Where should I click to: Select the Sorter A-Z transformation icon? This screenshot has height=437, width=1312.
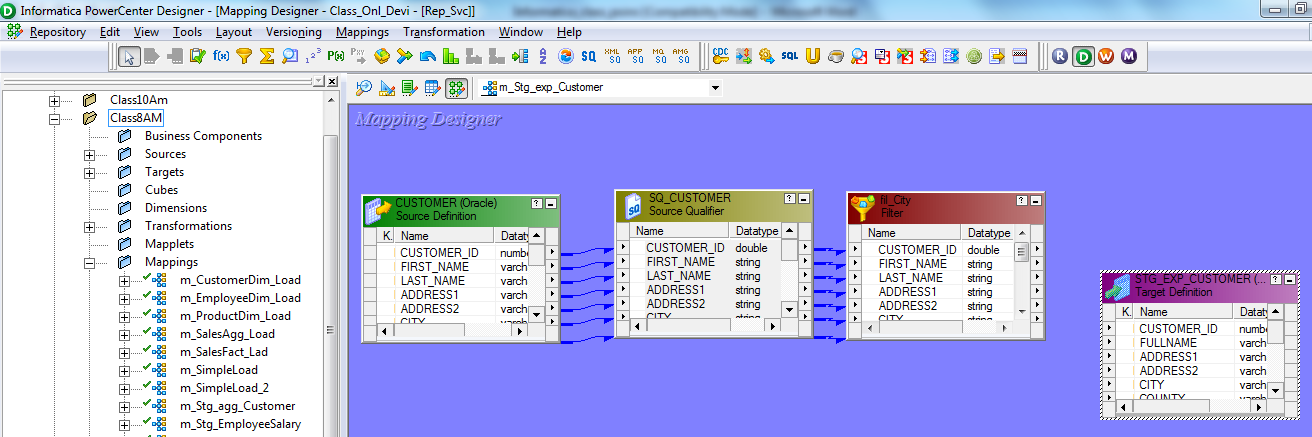click(x=542, y=57)
